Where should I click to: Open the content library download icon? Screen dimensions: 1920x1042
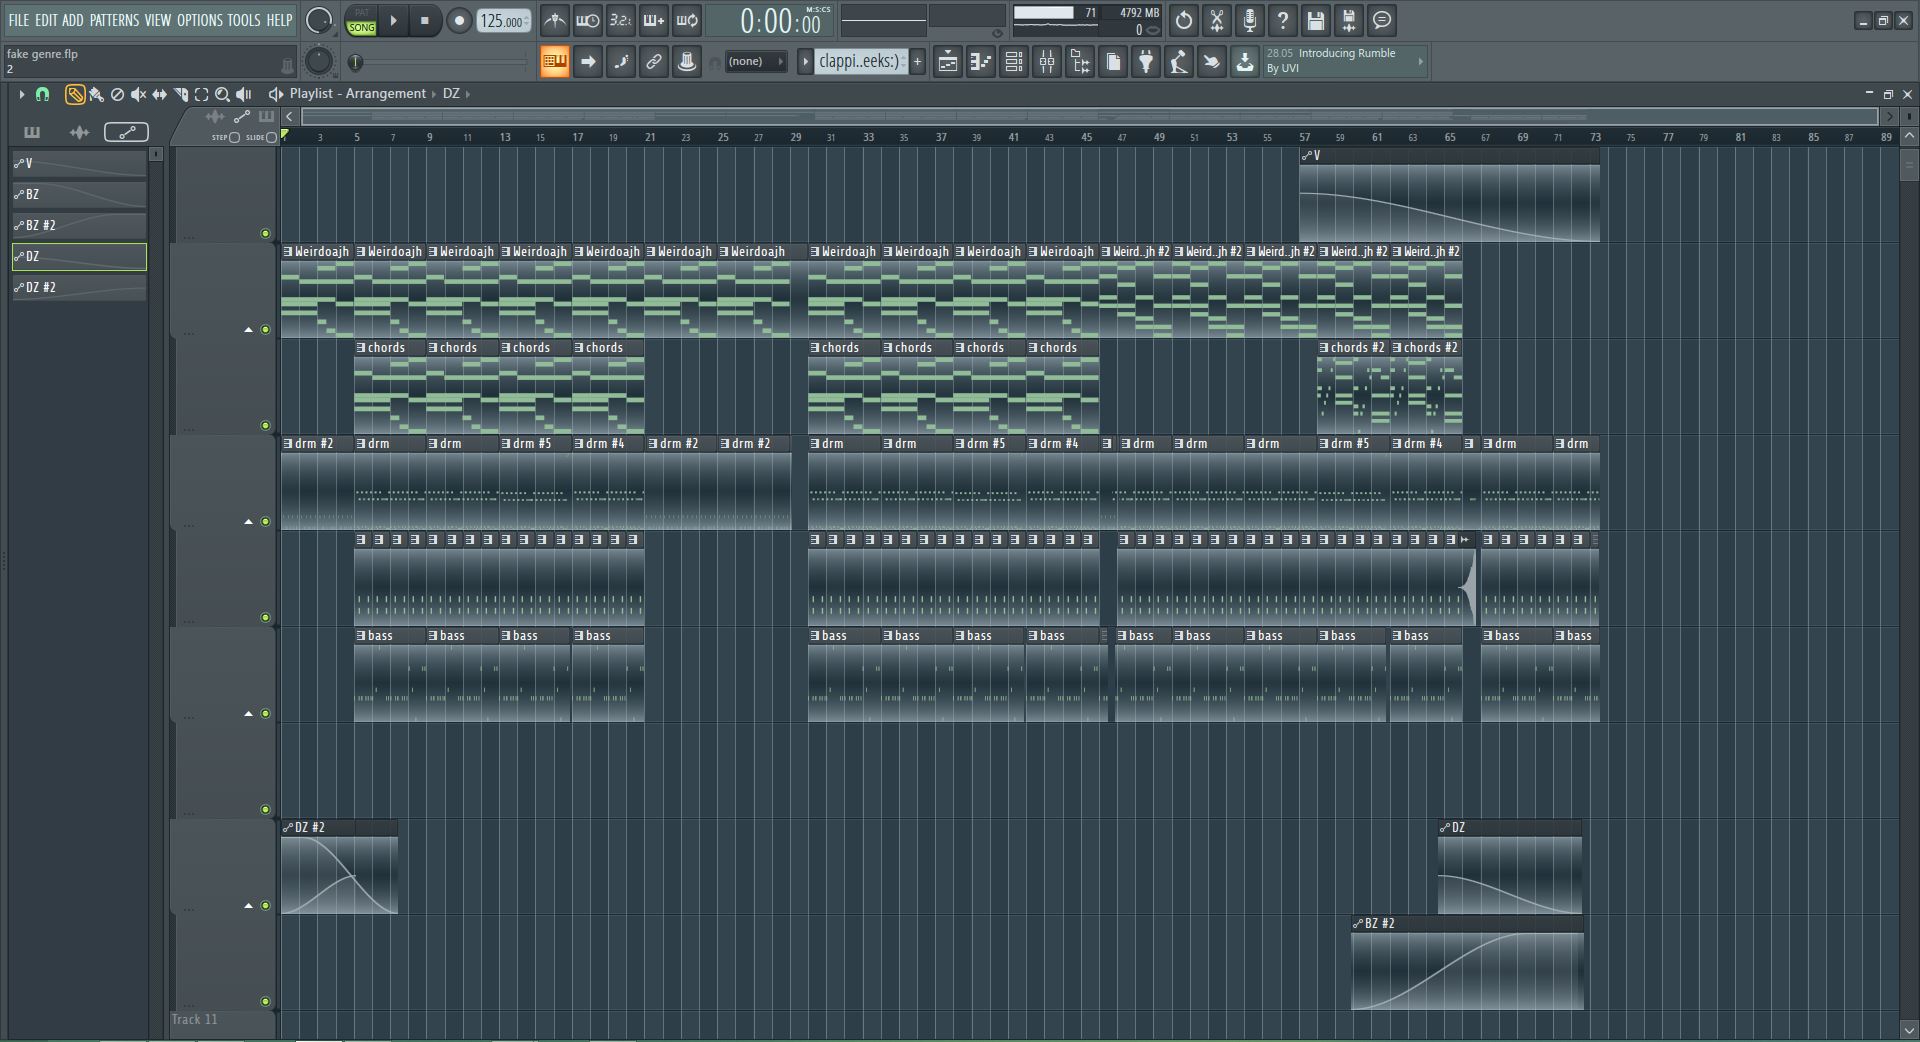[x=1244, y=62]
